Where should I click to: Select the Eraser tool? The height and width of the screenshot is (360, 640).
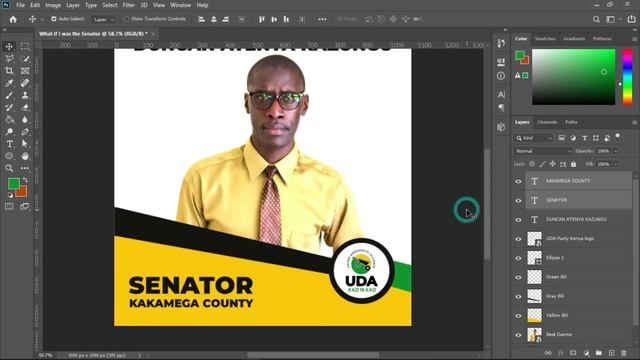[x=25, y=107]
